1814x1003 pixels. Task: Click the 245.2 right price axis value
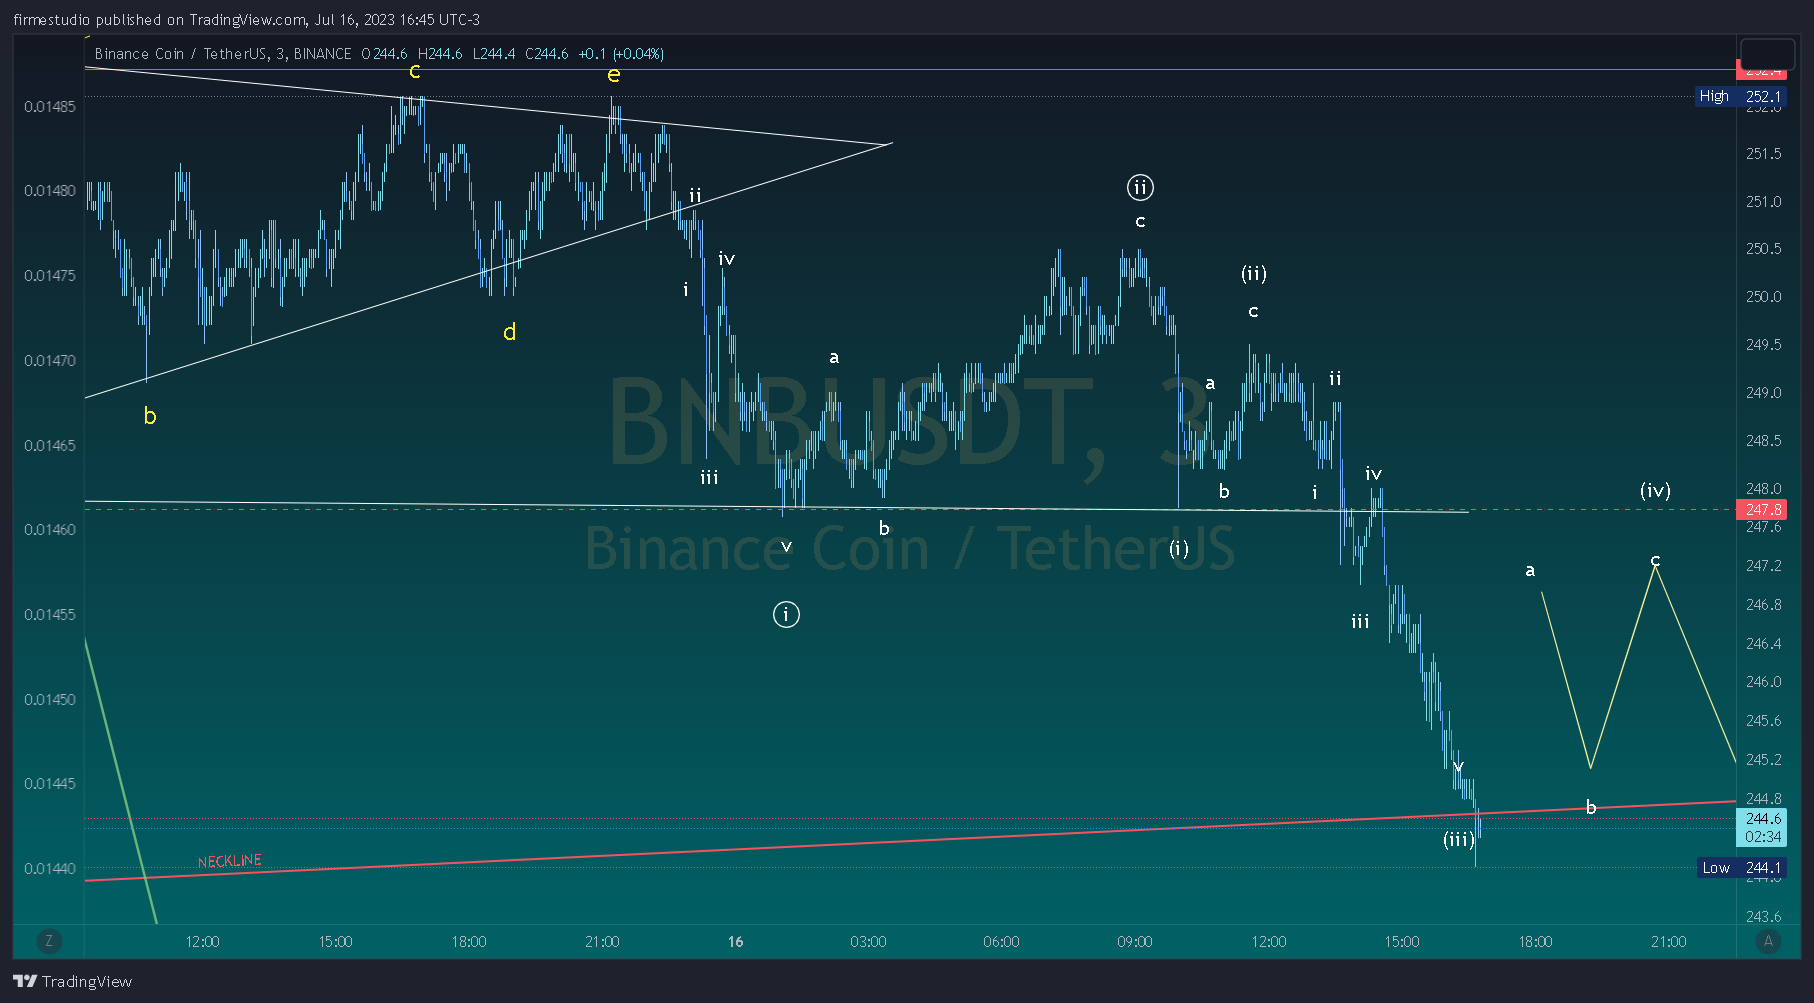[x=1763, y=759]
